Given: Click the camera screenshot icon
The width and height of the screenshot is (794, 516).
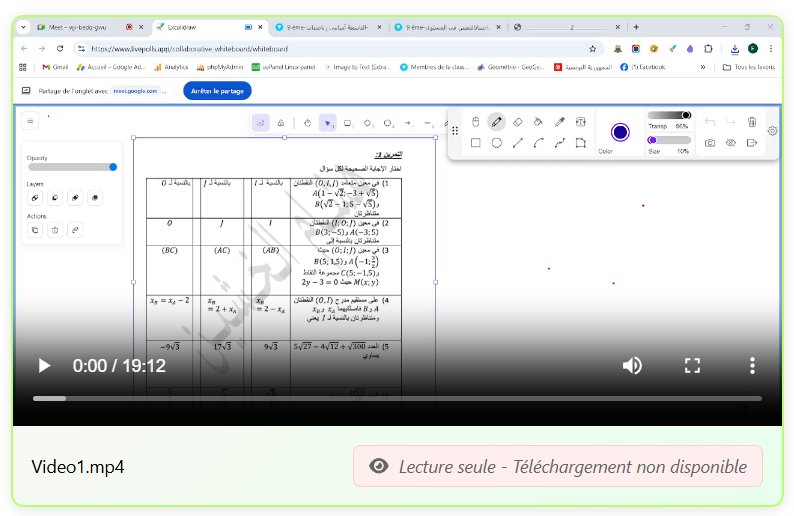Looking at the screenshot, I should (710, 143).
